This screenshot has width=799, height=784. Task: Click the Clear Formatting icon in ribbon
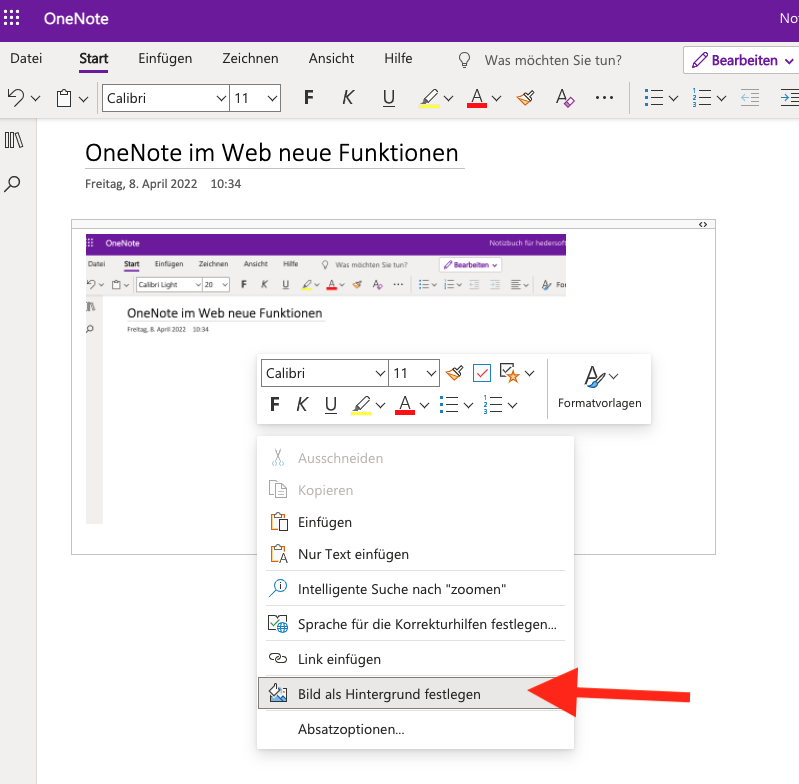[565, 97]
